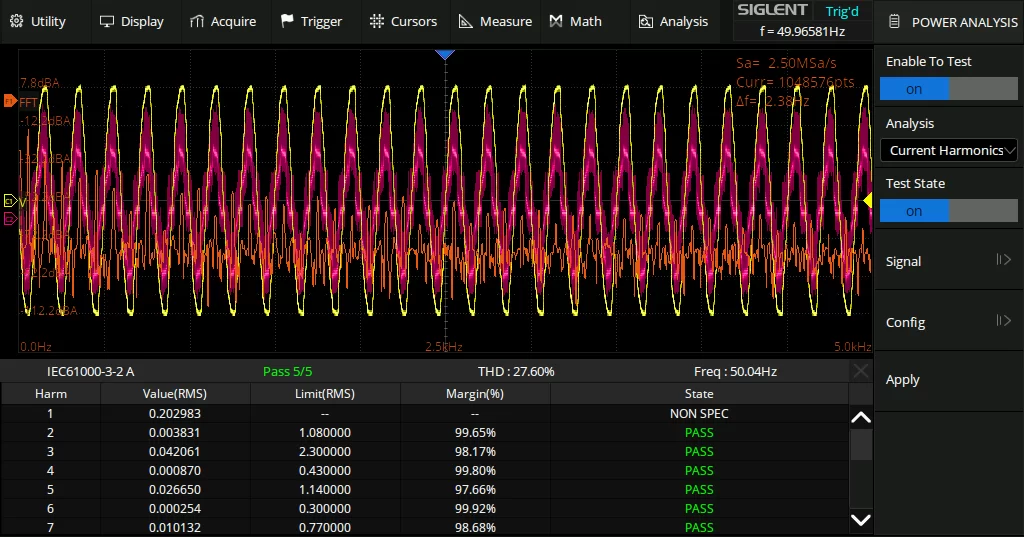
Task: Click the Trigger flag icon
Action: [x=287, y=21]
